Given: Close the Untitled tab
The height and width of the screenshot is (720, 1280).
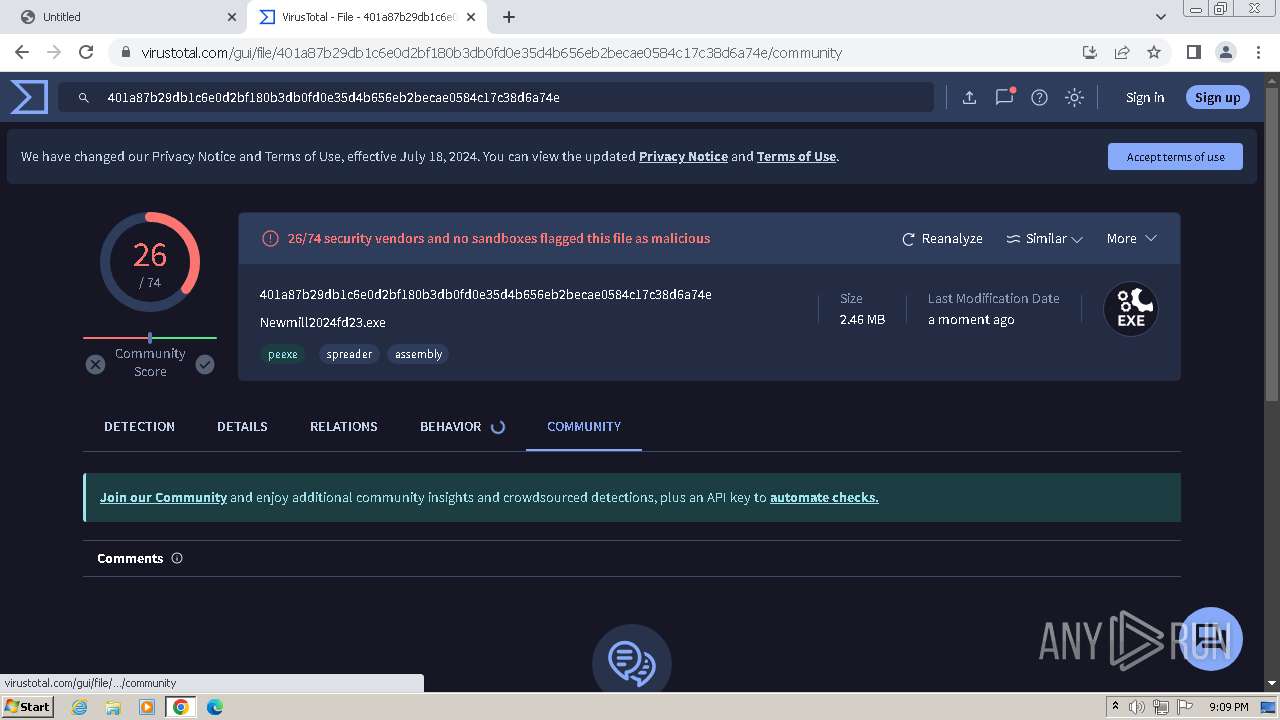Looking at the screenshot, I should tap(232, 17).
